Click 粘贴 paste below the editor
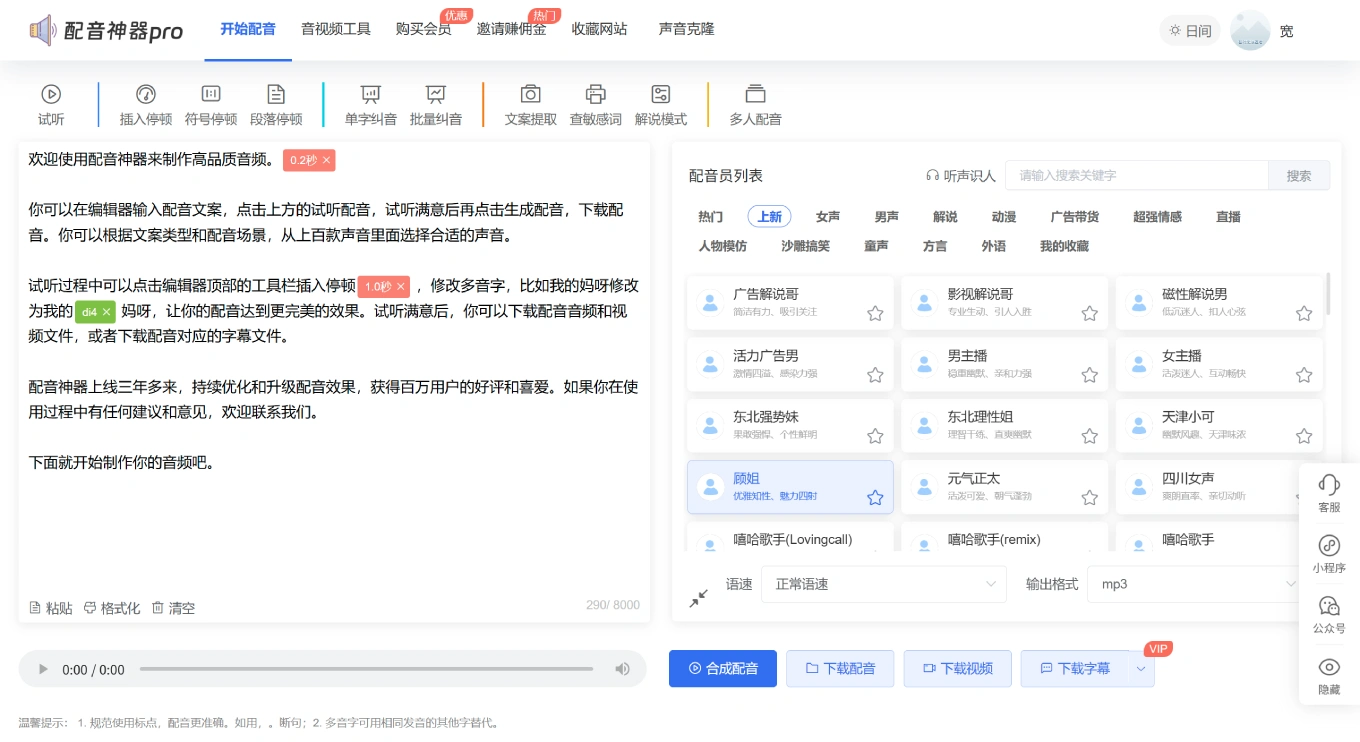The width and height of the screenshot is (1360, 742). 51,608
